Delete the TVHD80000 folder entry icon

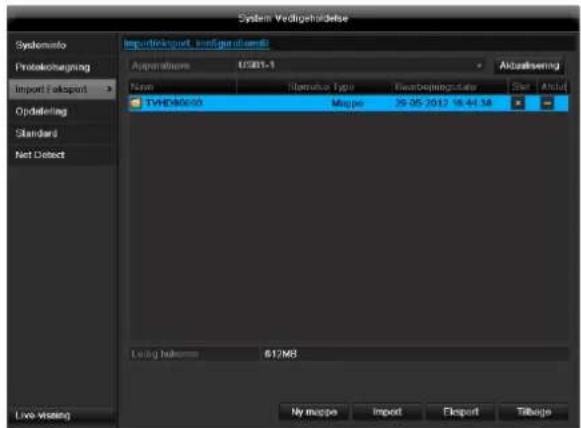click(x=518, y=103)
